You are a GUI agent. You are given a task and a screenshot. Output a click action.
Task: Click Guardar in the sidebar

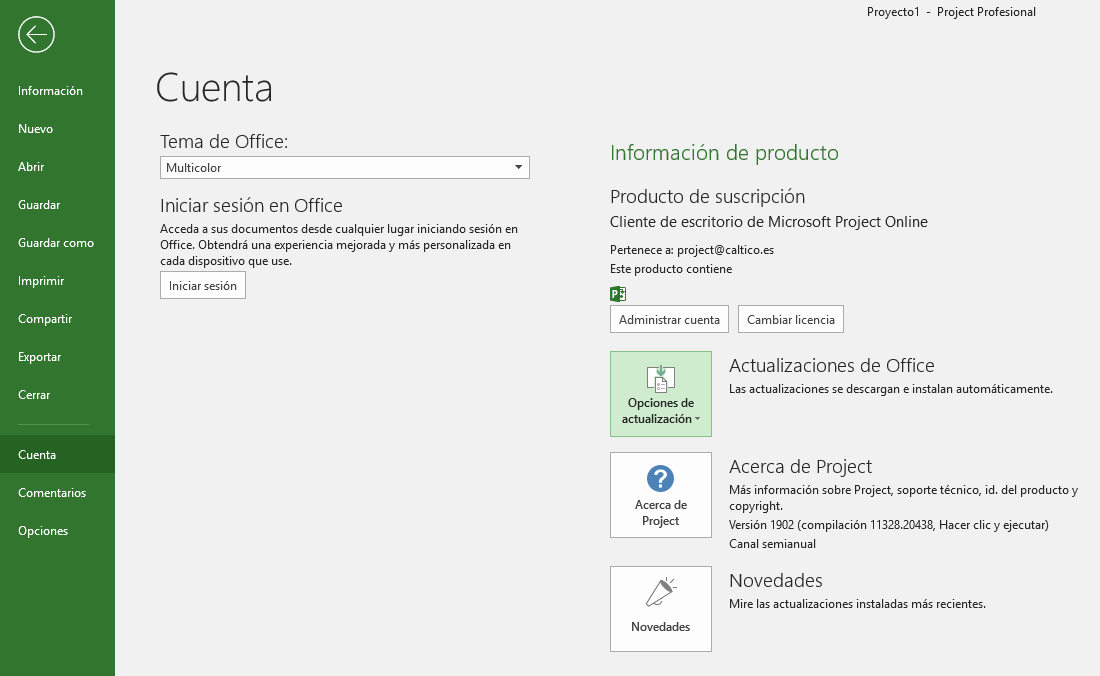58,204
